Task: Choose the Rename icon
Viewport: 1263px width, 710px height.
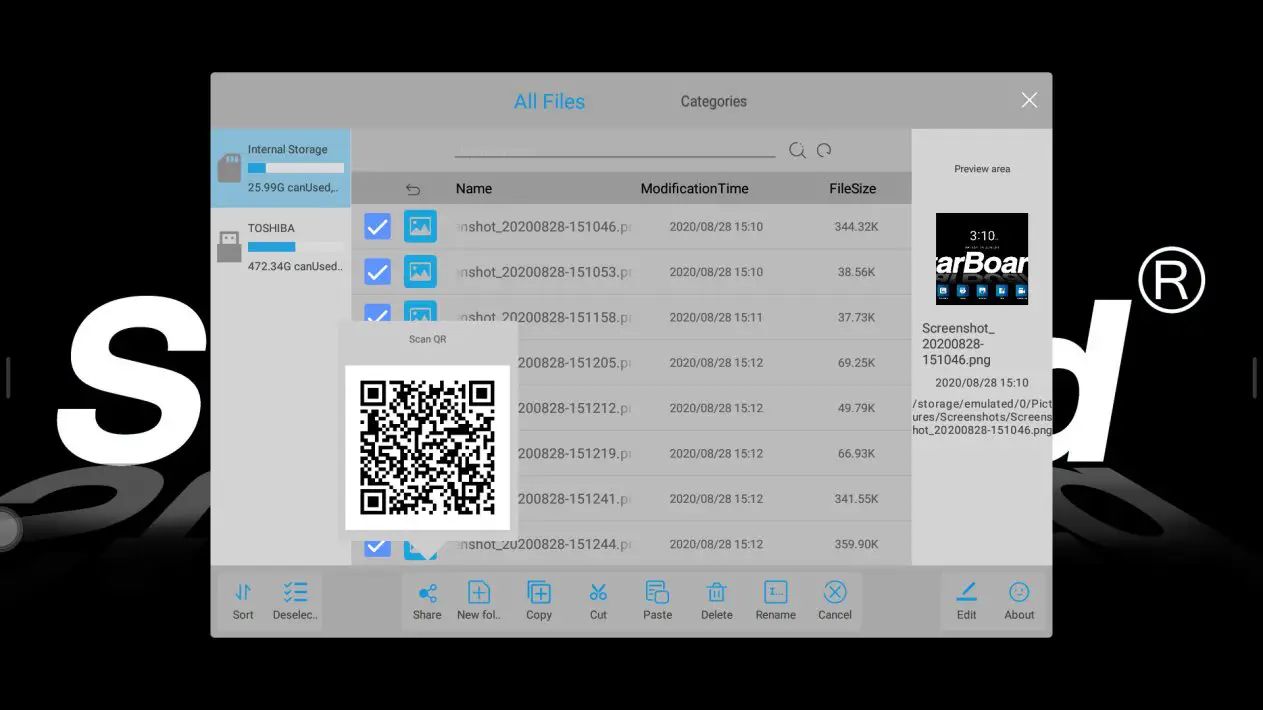Action: [x=776, y=592]
